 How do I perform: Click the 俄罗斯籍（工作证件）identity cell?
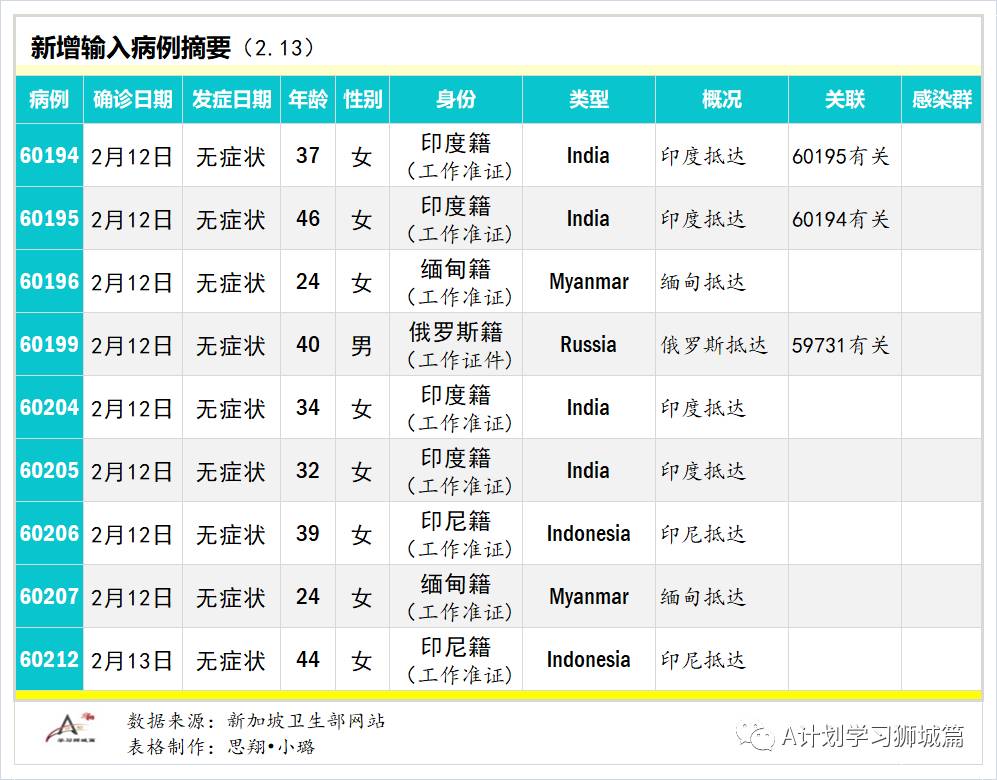pos(457,345)
